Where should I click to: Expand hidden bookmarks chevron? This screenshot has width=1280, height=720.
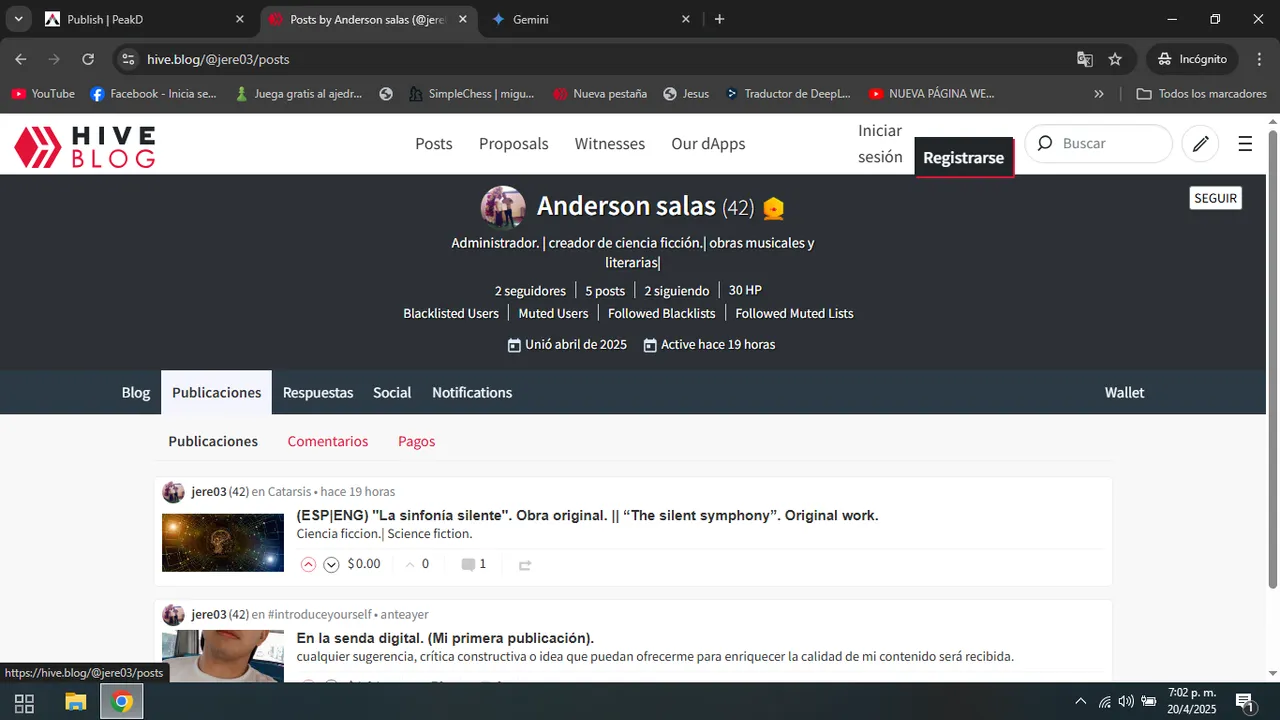point(1099,94)
